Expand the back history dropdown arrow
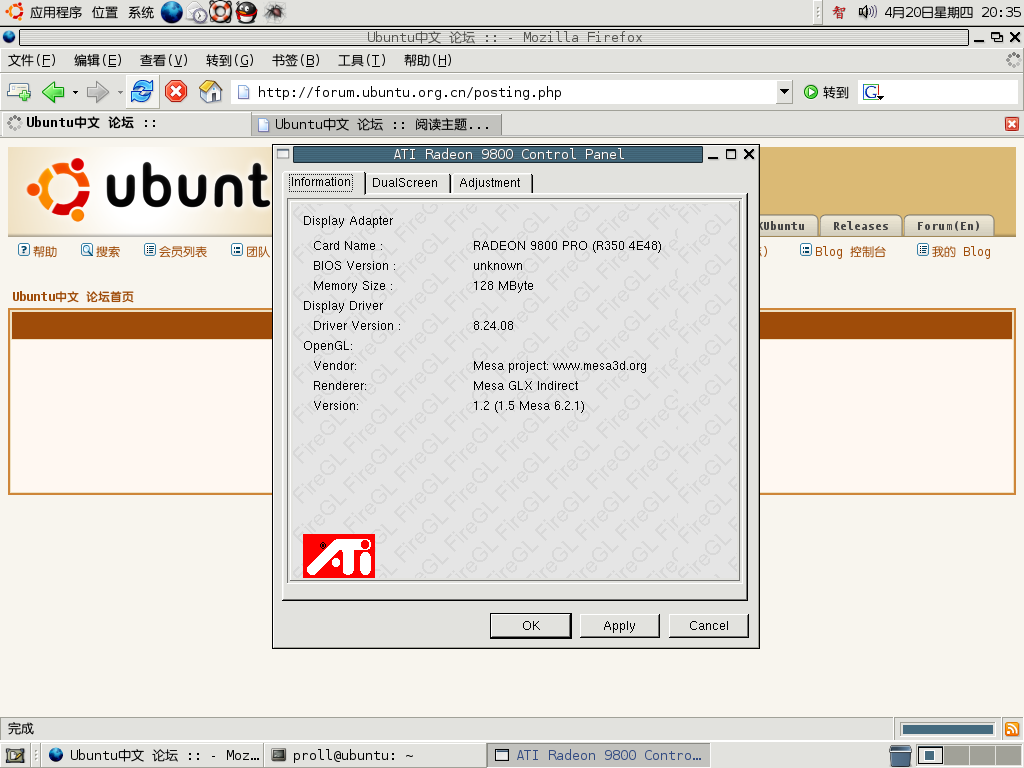 pyautogui.click(x=75, y=92)
